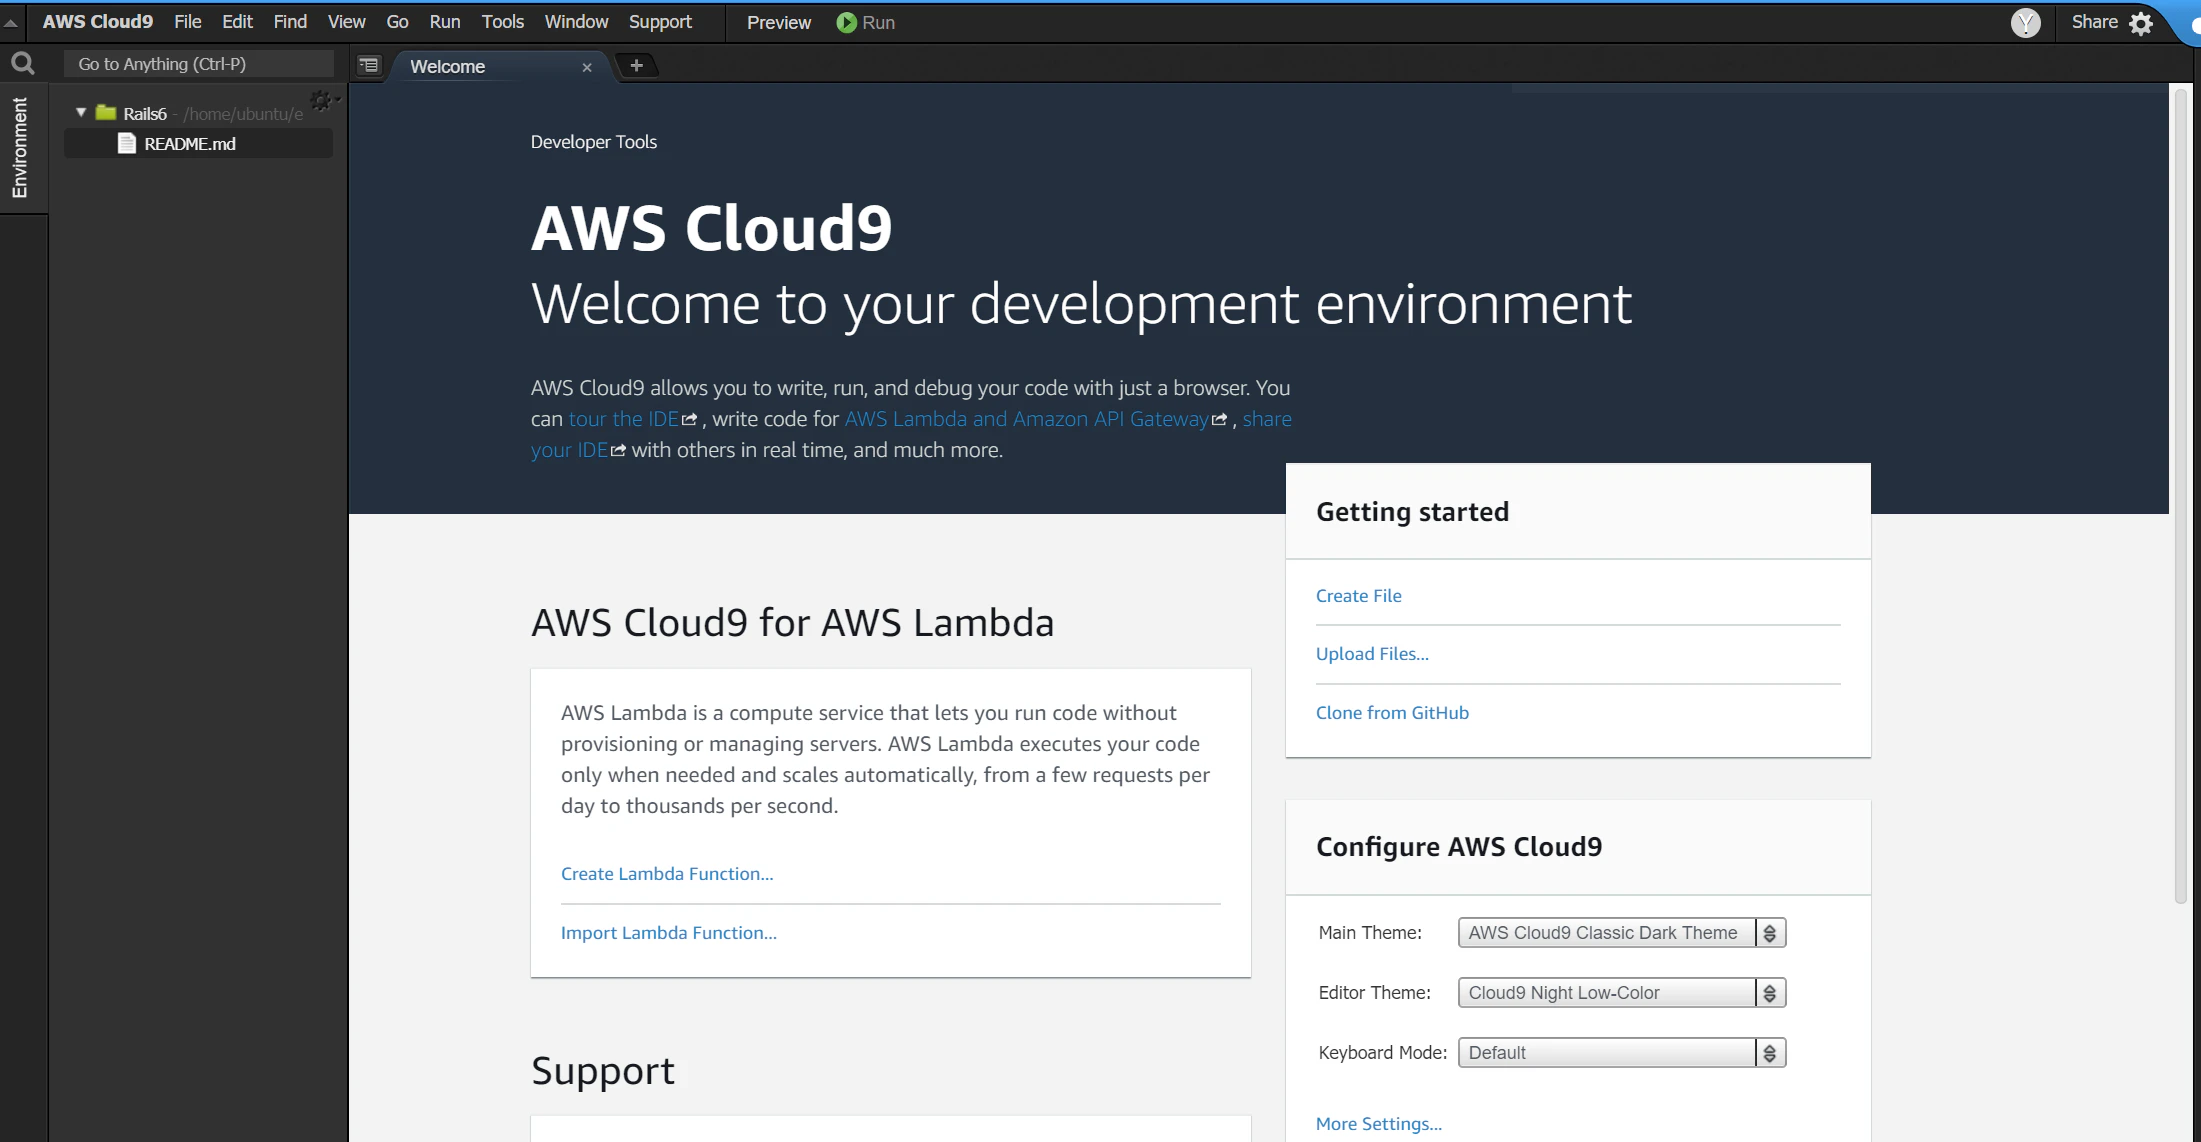Add a new tab with plus button

[x=636, y=65]
